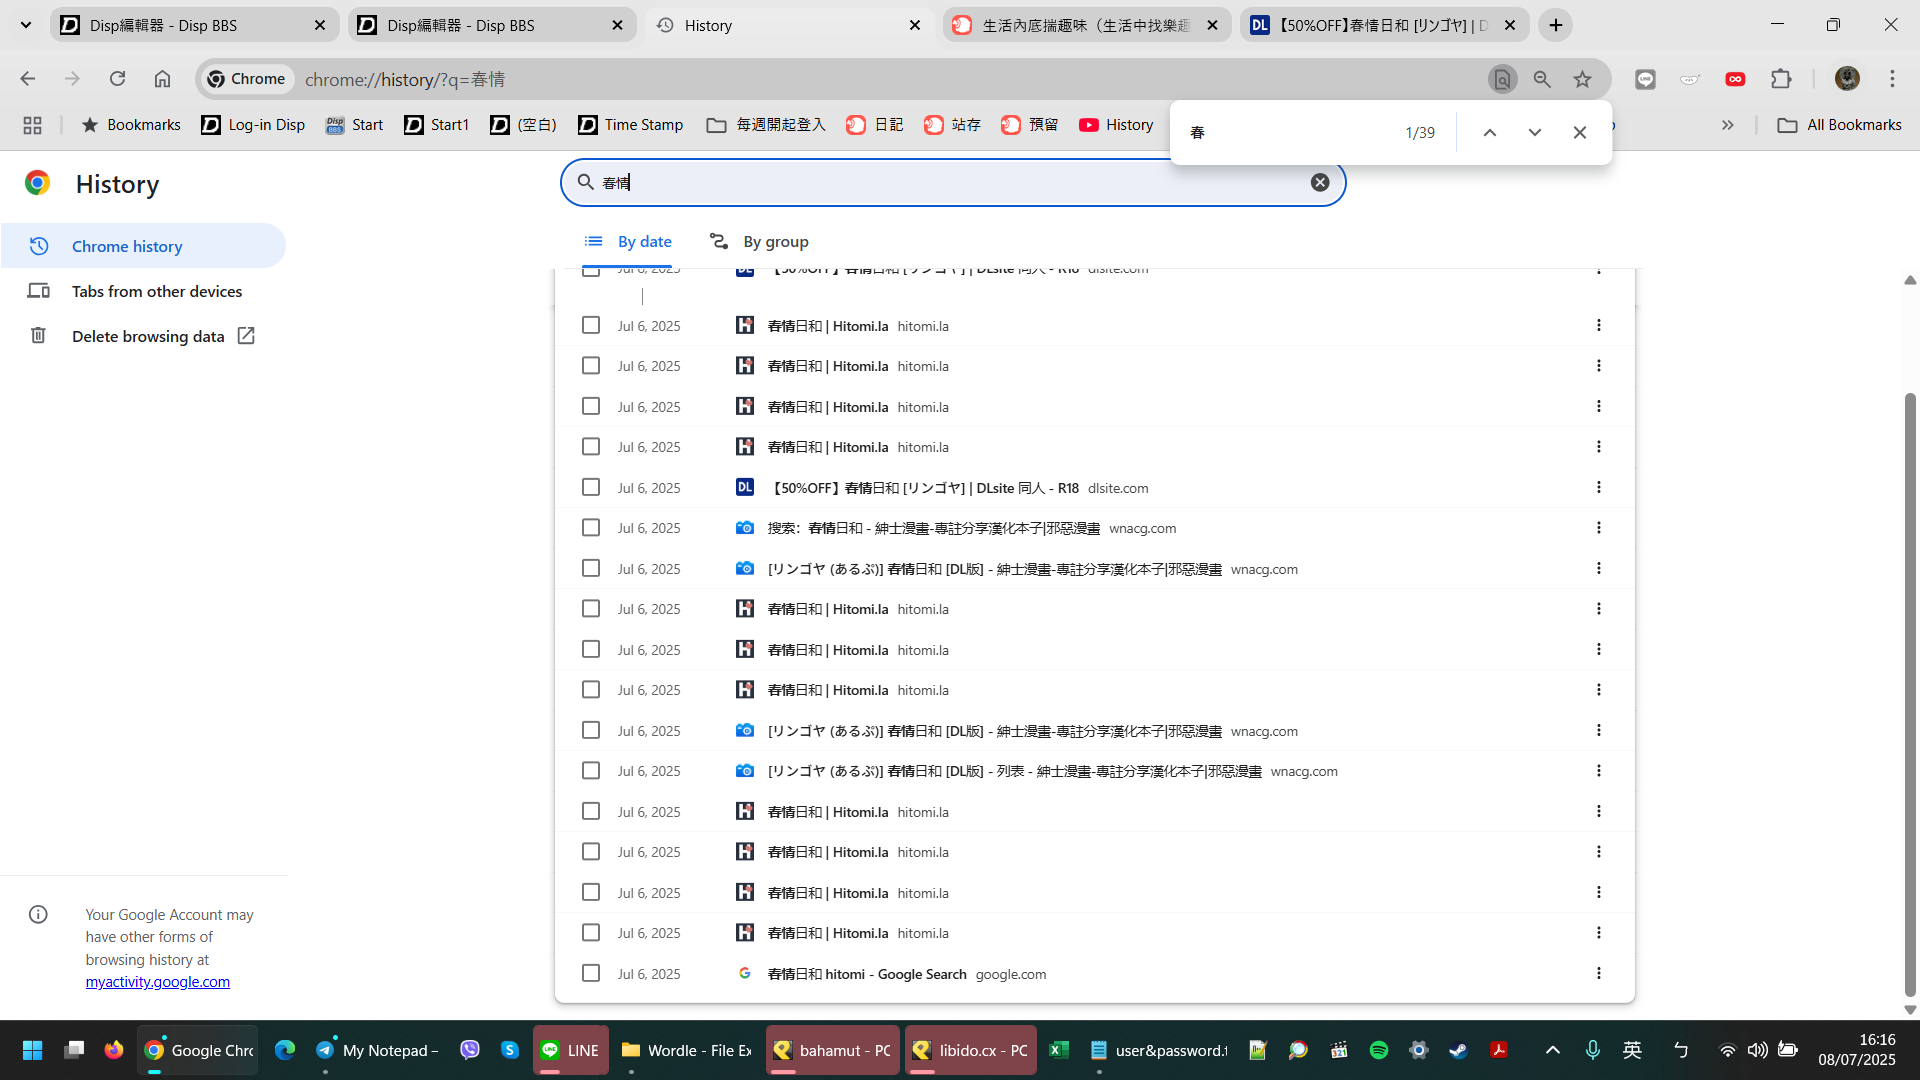Open three-dot menu for DLsite 50%OFF entry
The width and height of the screenshot is (1920, 1080).
(x=1598, y=487)
